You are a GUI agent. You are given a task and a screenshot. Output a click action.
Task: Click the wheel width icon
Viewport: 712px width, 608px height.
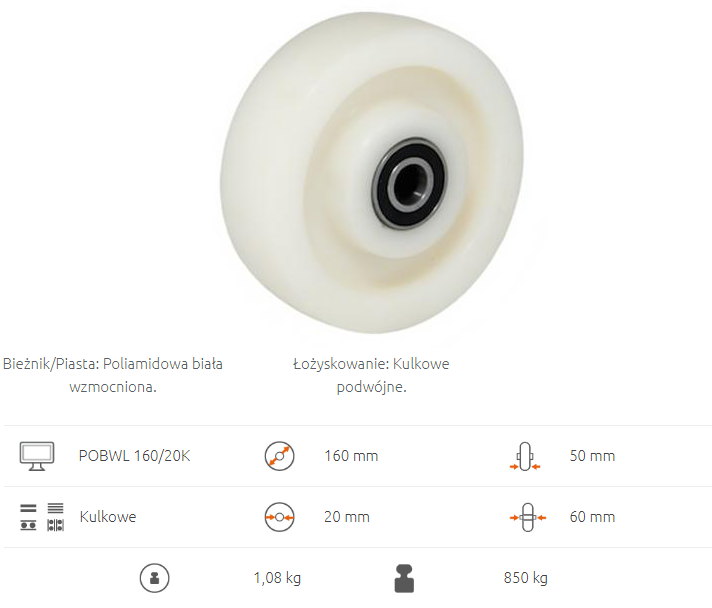525,456
